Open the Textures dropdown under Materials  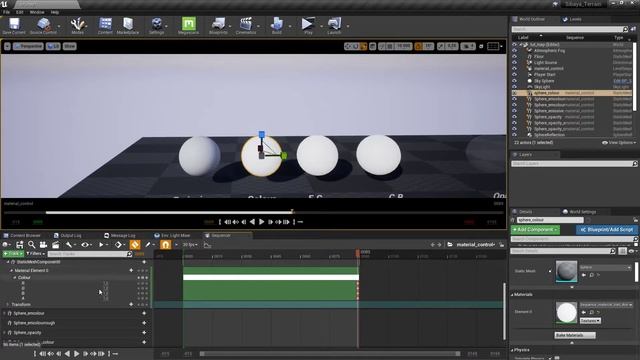pos(590,321)
